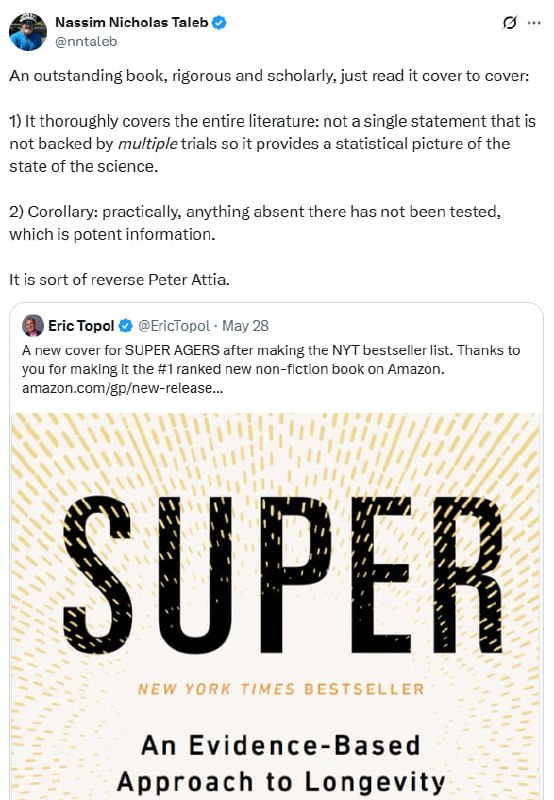Click the quoted tweet text about SUPER AGERS
This screenshot has height=800, width=554.
(271, 360)
